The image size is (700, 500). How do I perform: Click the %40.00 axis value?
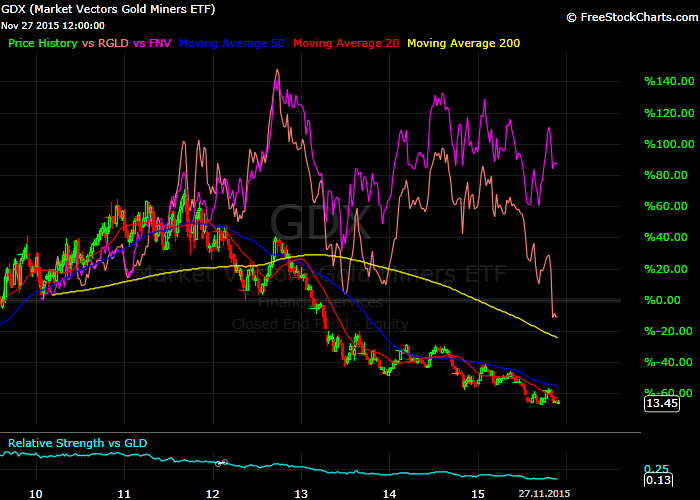666,237
